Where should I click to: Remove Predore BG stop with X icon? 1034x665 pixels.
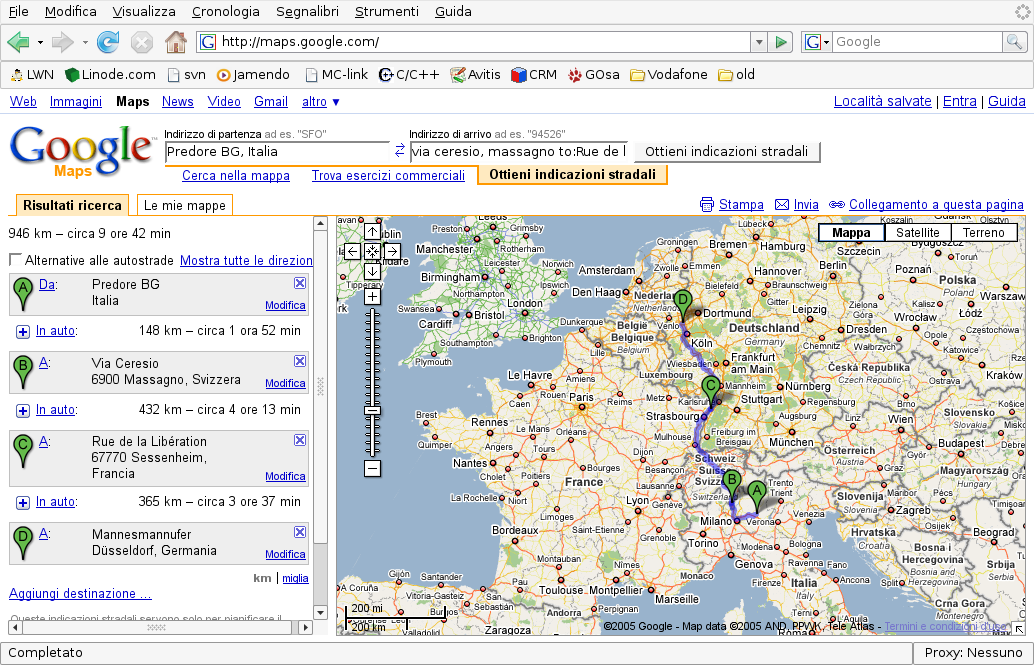300,283
